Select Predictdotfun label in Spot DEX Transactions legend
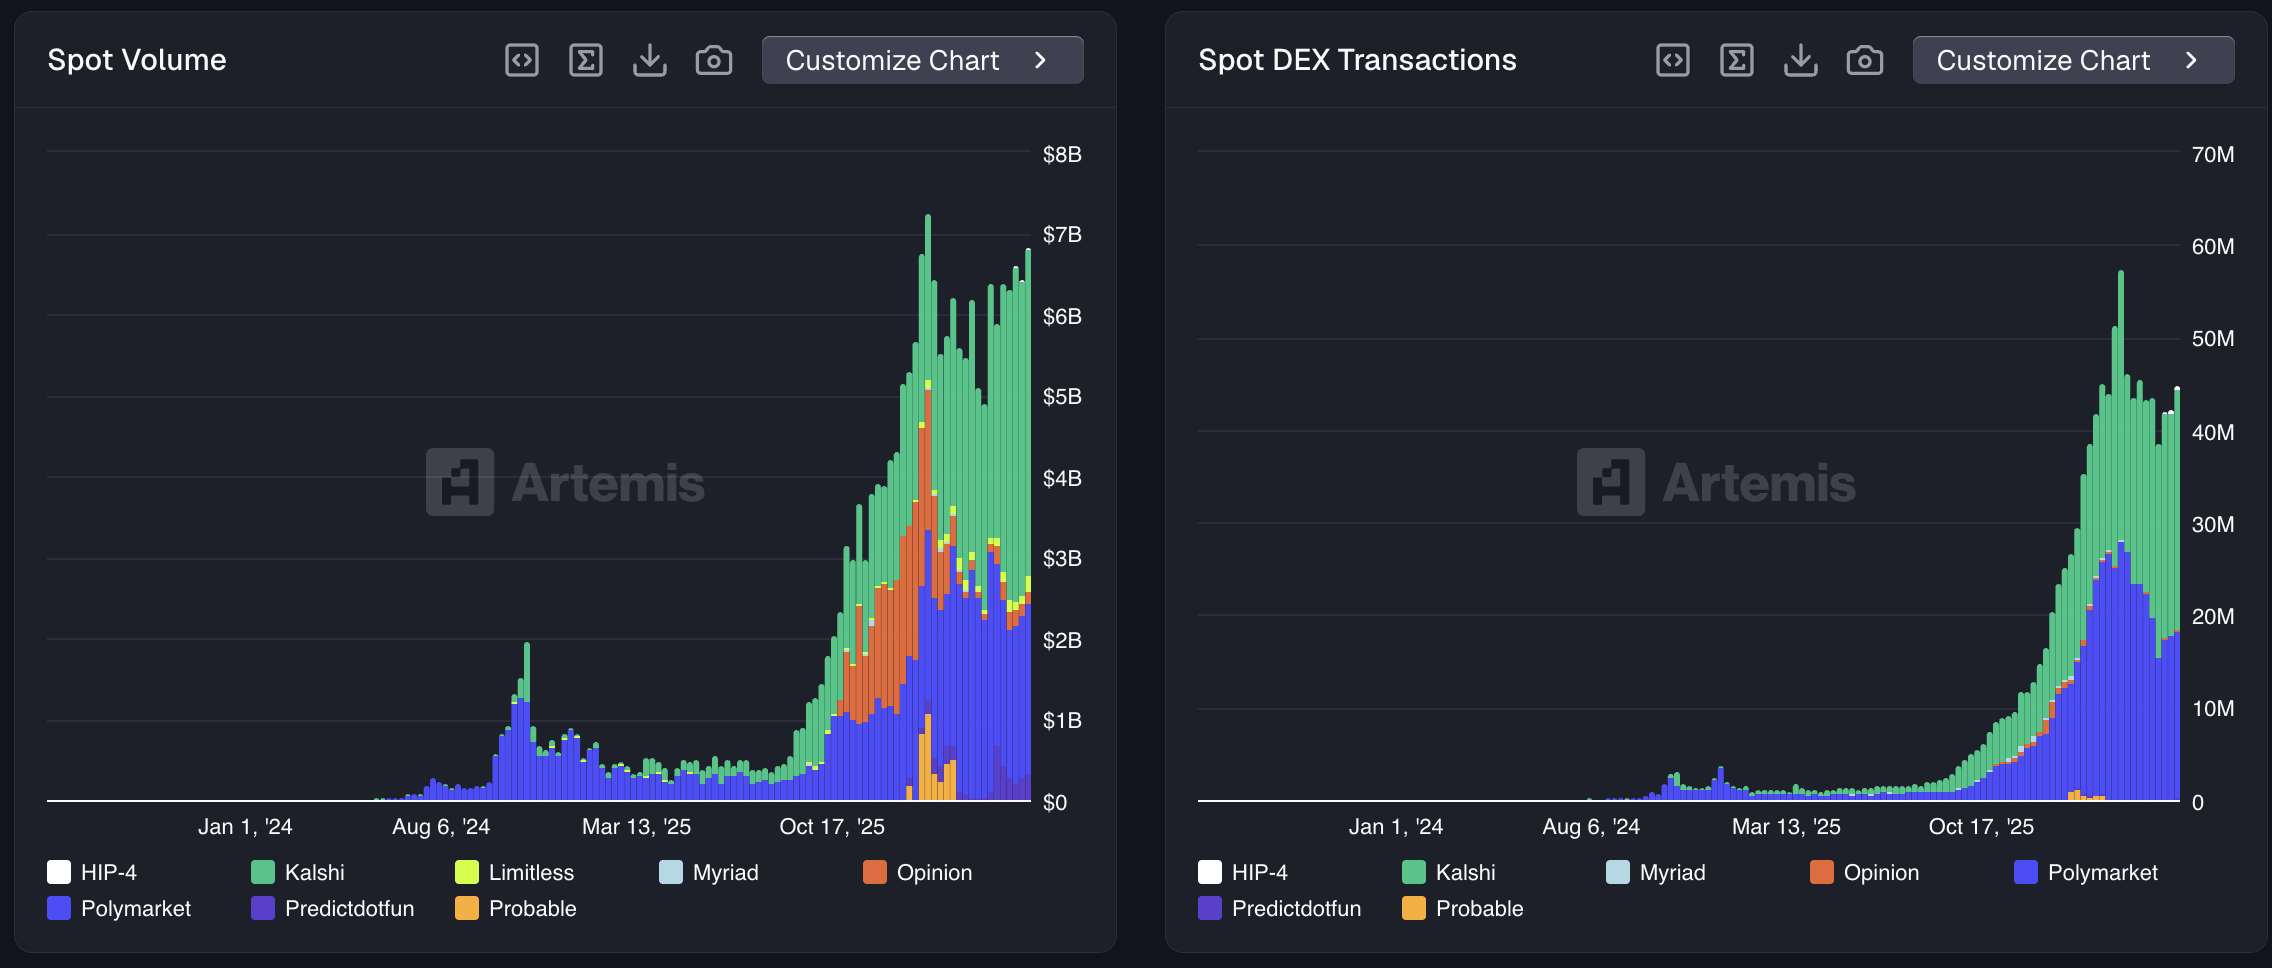 coord(1297,908)
